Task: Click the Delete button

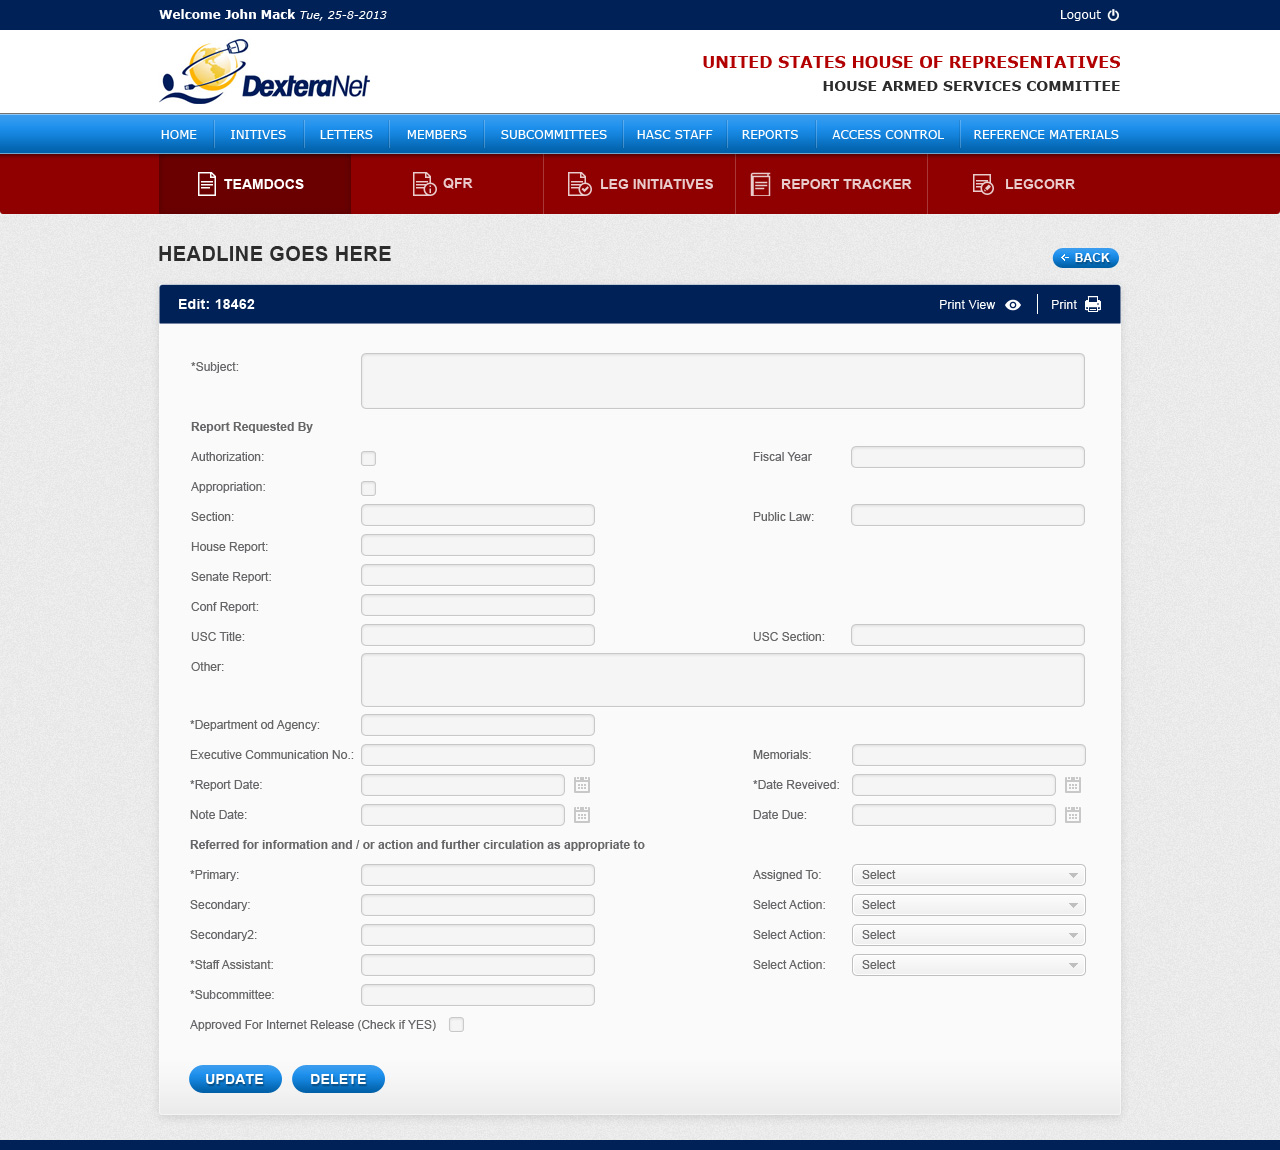Action: click(338, 1079)
